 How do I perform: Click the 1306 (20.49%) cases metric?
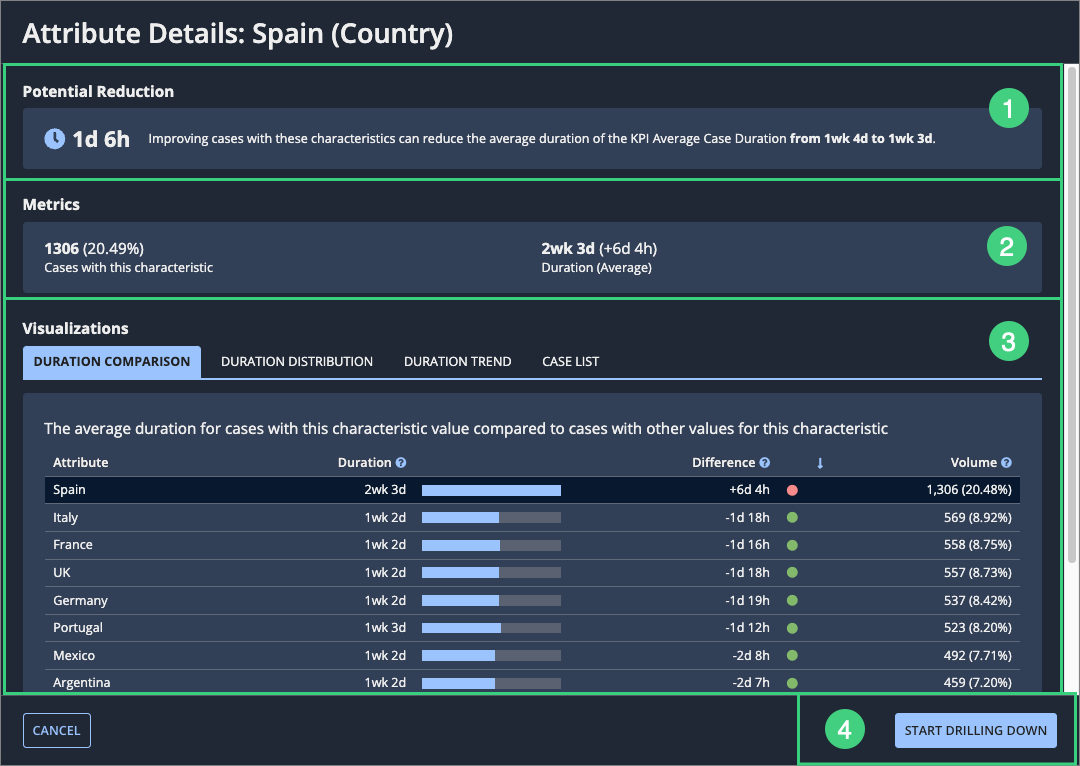coord(94,249)
